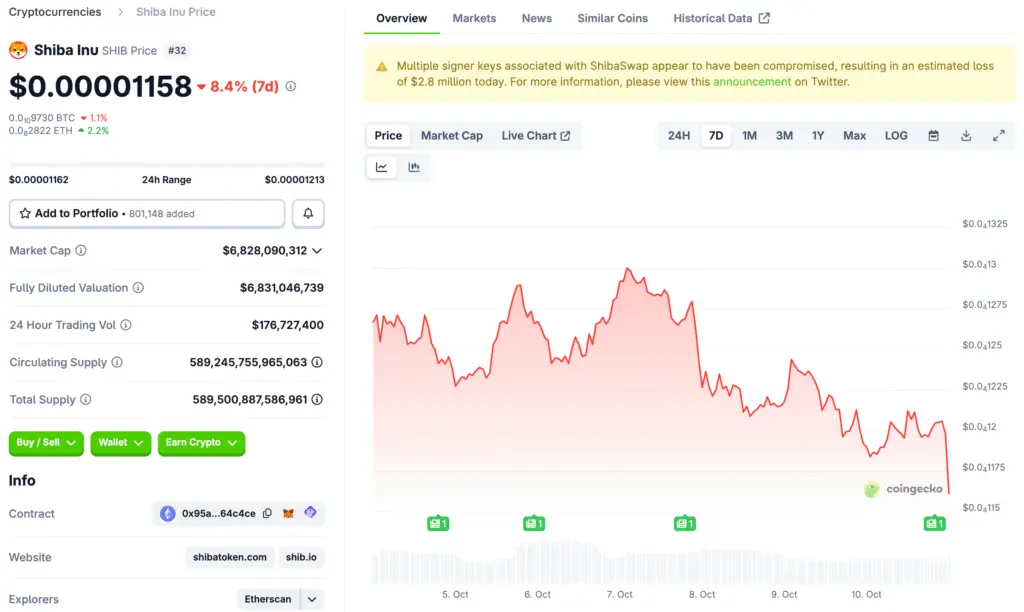This screenshot has width=1024, height=612.
Task: Switch to candlestick chart view icon
Action: (414, 168)
